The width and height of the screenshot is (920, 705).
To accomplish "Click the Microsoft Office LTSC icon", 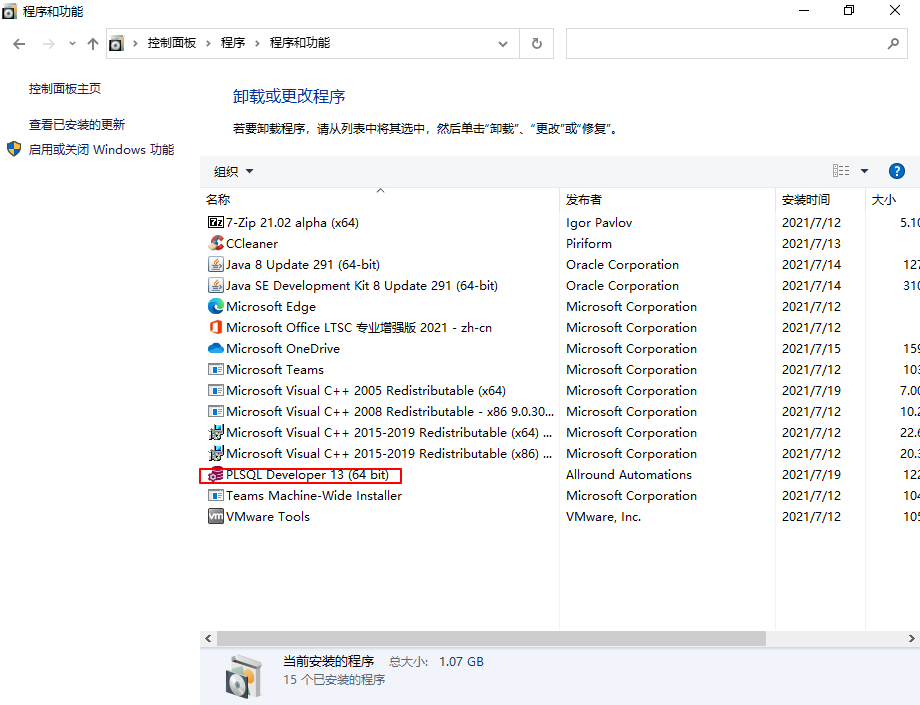I will [x=216, y=327].
